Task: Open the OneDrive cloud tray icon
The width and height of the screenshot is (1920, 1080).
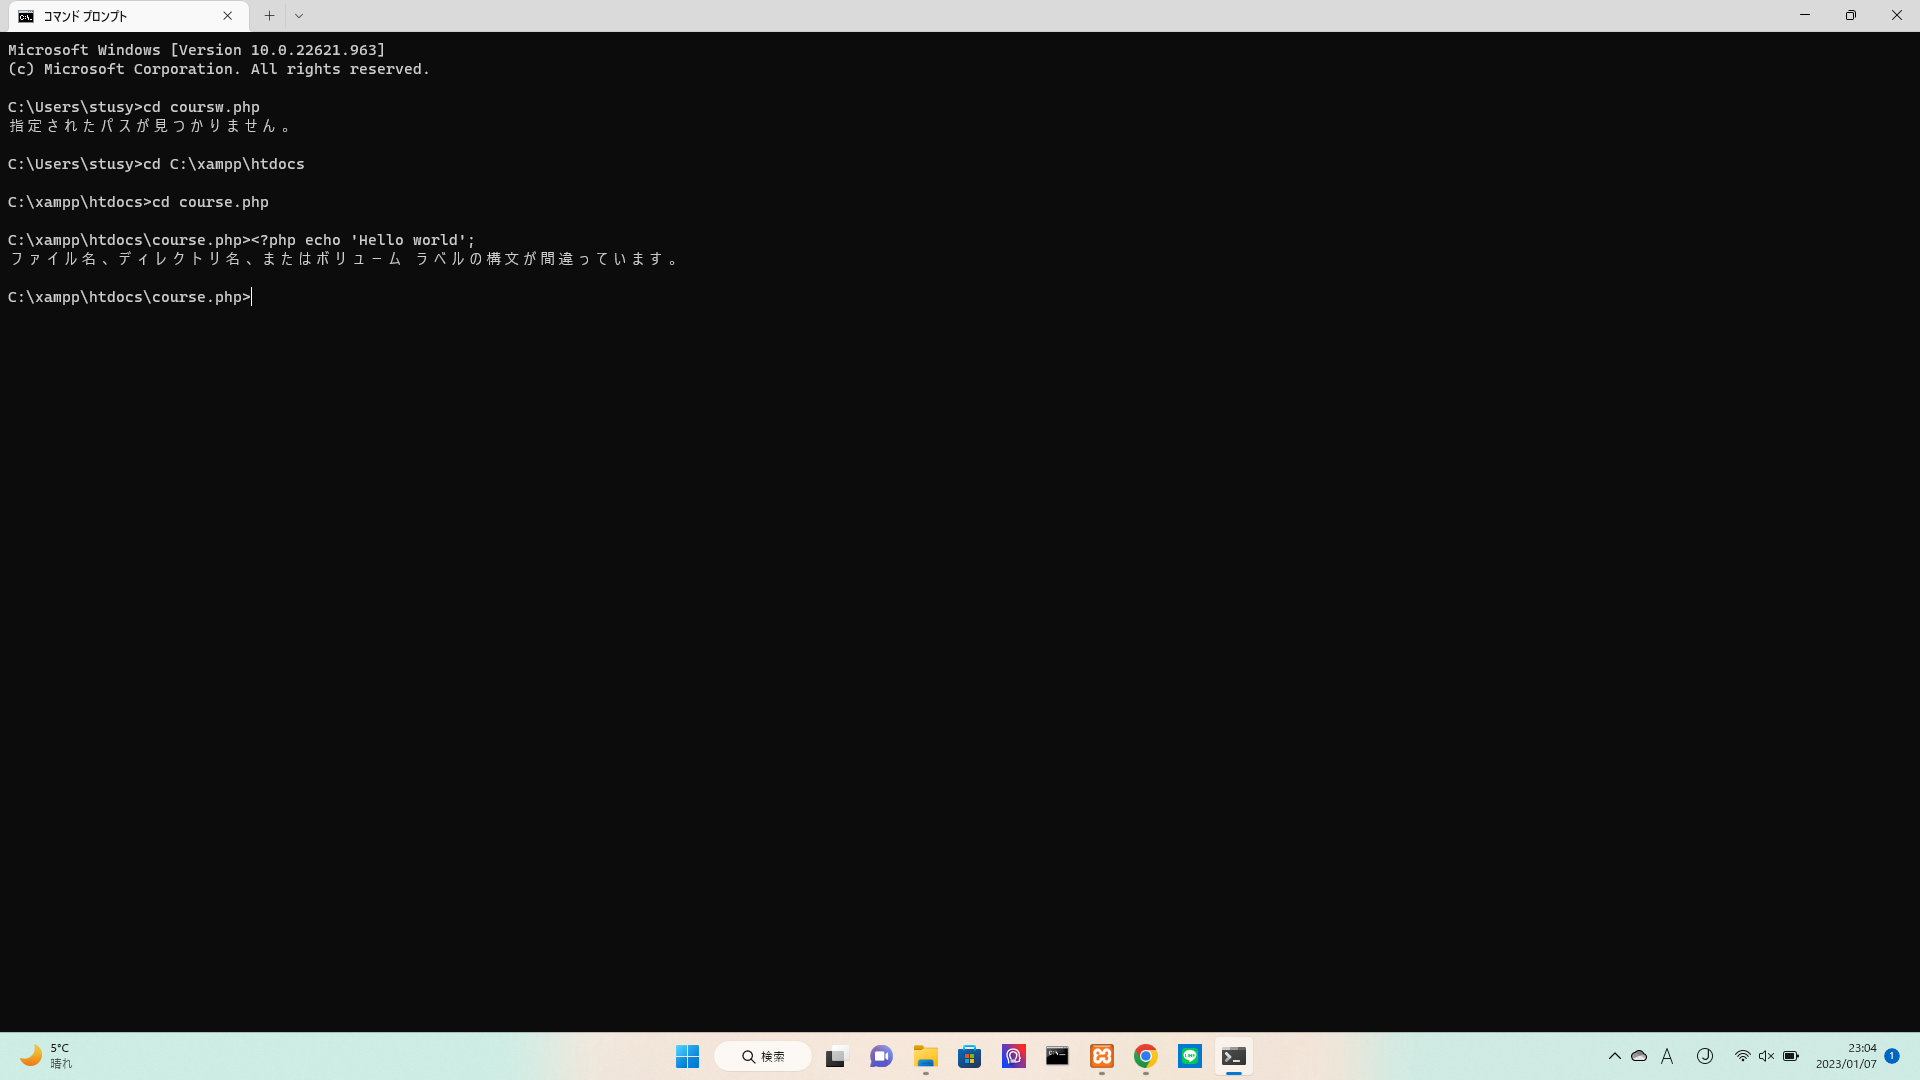Action: pyautogui.click(x=1639, y=1056)
